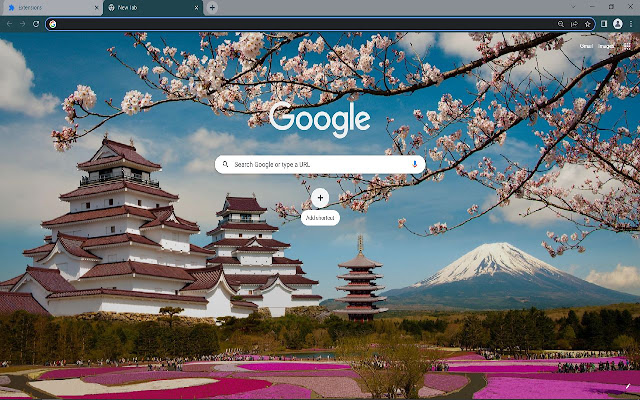This screenshot has width=640, height=400.
Task: Open the tab search dropdown chevron
Action: coord(573,7)
